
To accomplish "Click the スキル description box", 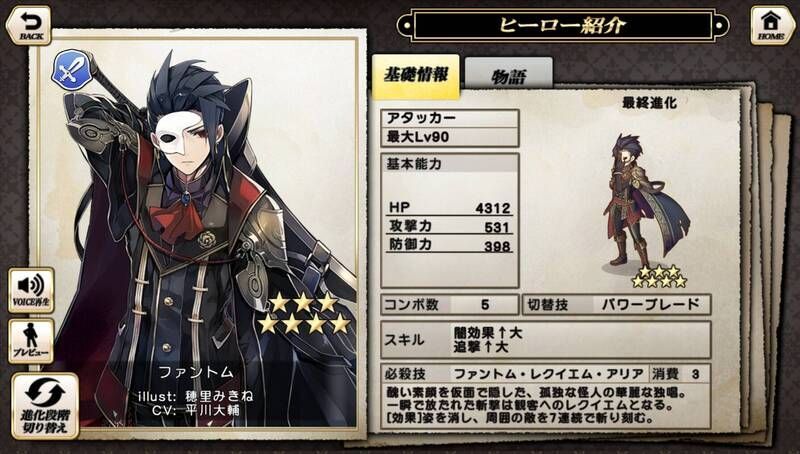I will (546, 340).
